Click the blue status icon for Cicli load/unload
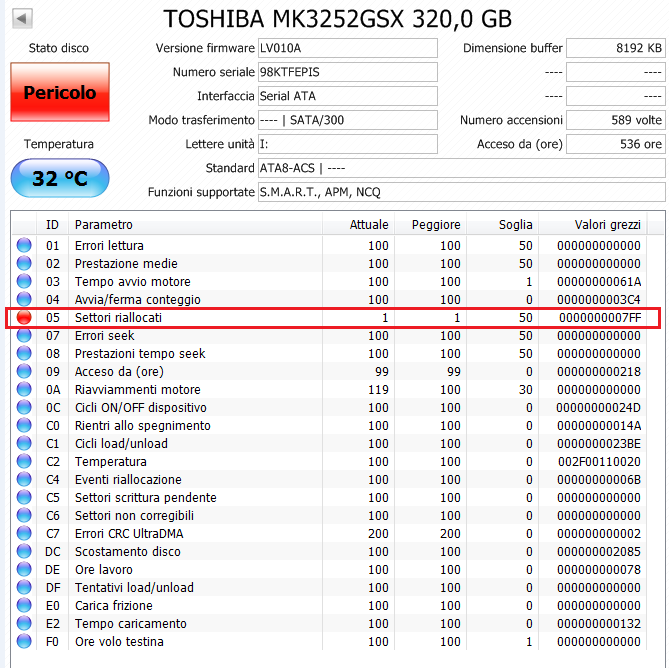This screenshot has width=672, height=668. [24, 443]
